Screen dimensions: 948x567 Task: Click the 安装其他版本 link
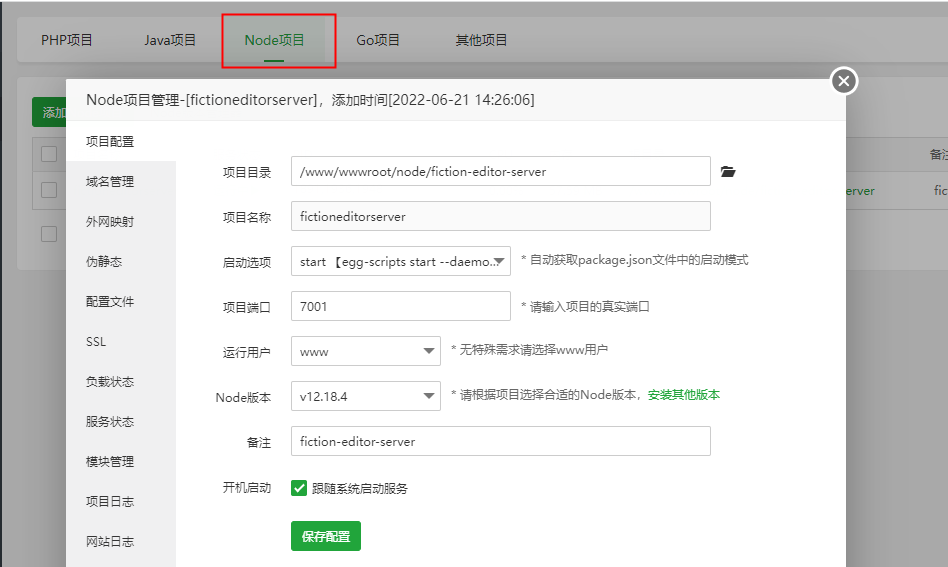(x=683, y=395)
